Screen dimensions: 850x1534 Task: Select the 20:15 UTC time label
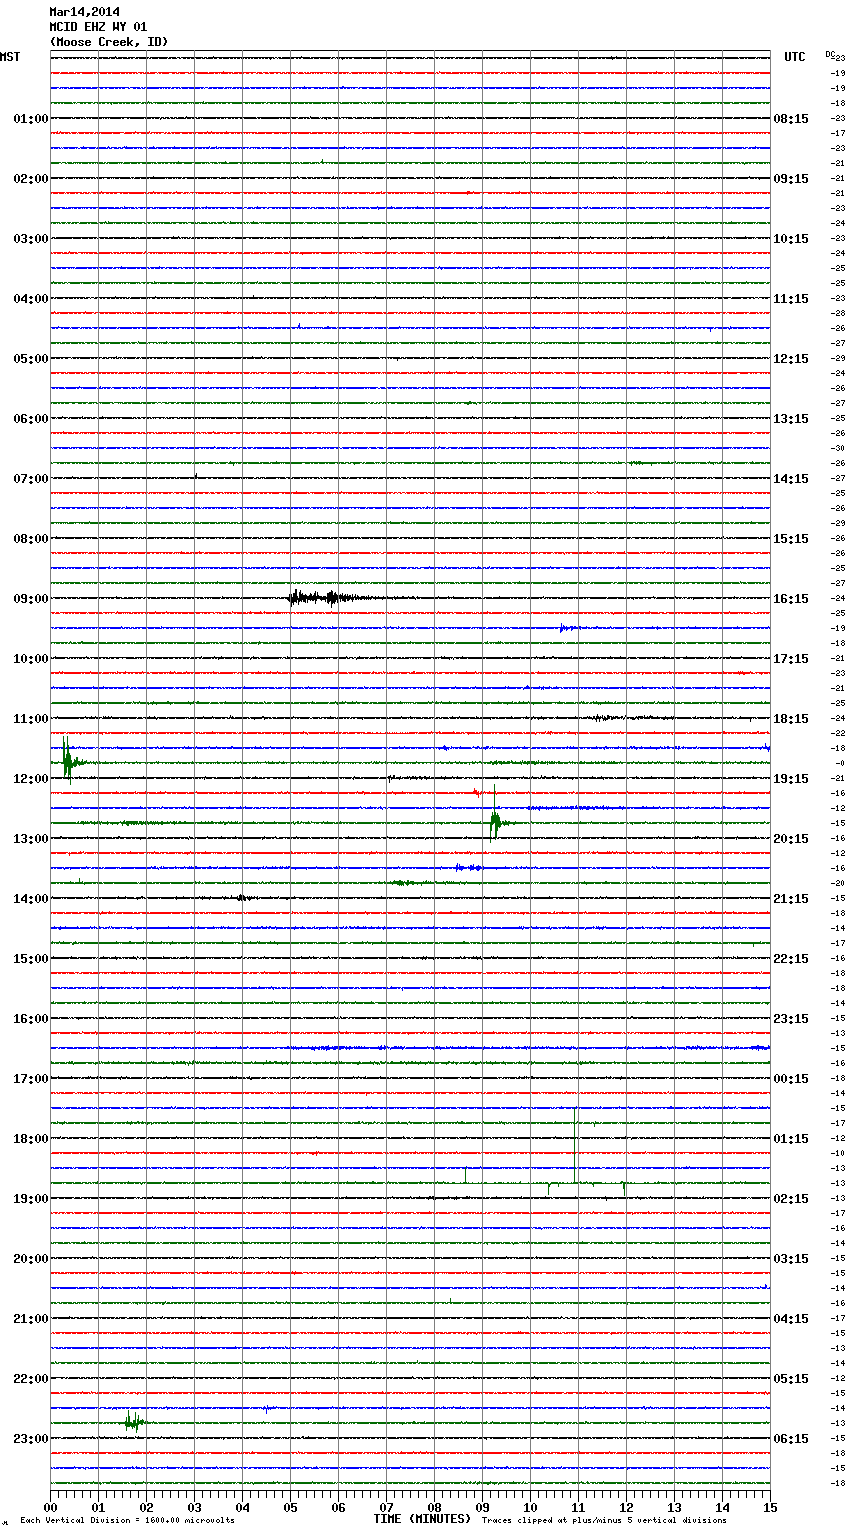[x=791, y=839]
